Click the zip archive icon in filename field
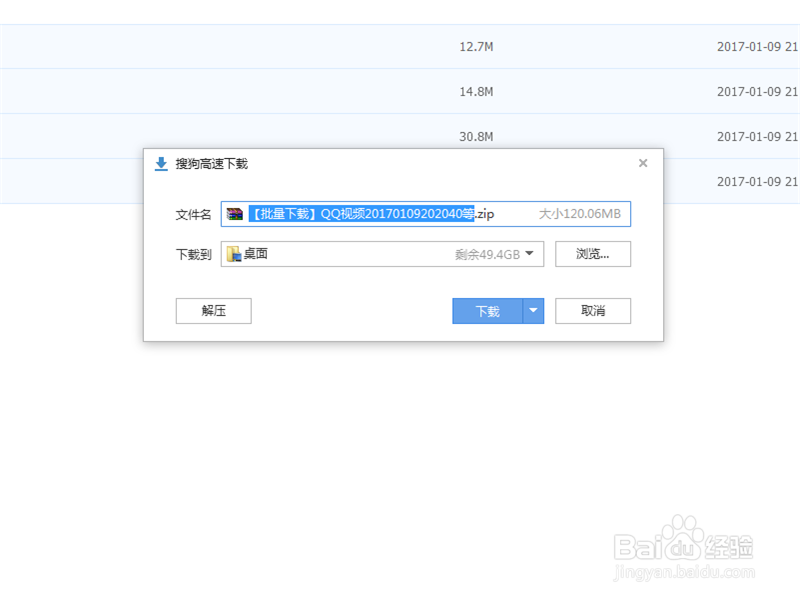The width and height of the screenshot is (800, 600). tap(235, 214)
